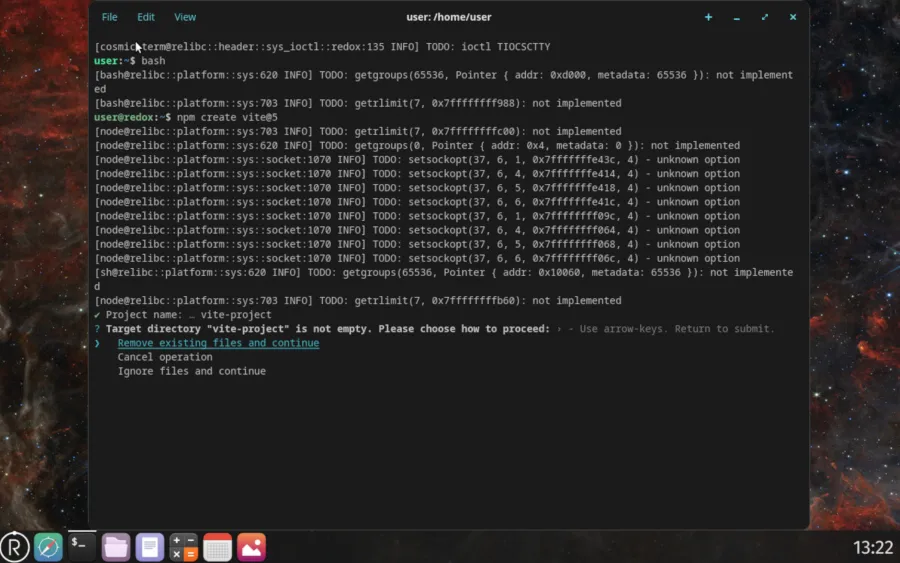Launch the calculator app
Viewport: 900px width, 563px height.
pyautogui.click(x=183, y=546)
